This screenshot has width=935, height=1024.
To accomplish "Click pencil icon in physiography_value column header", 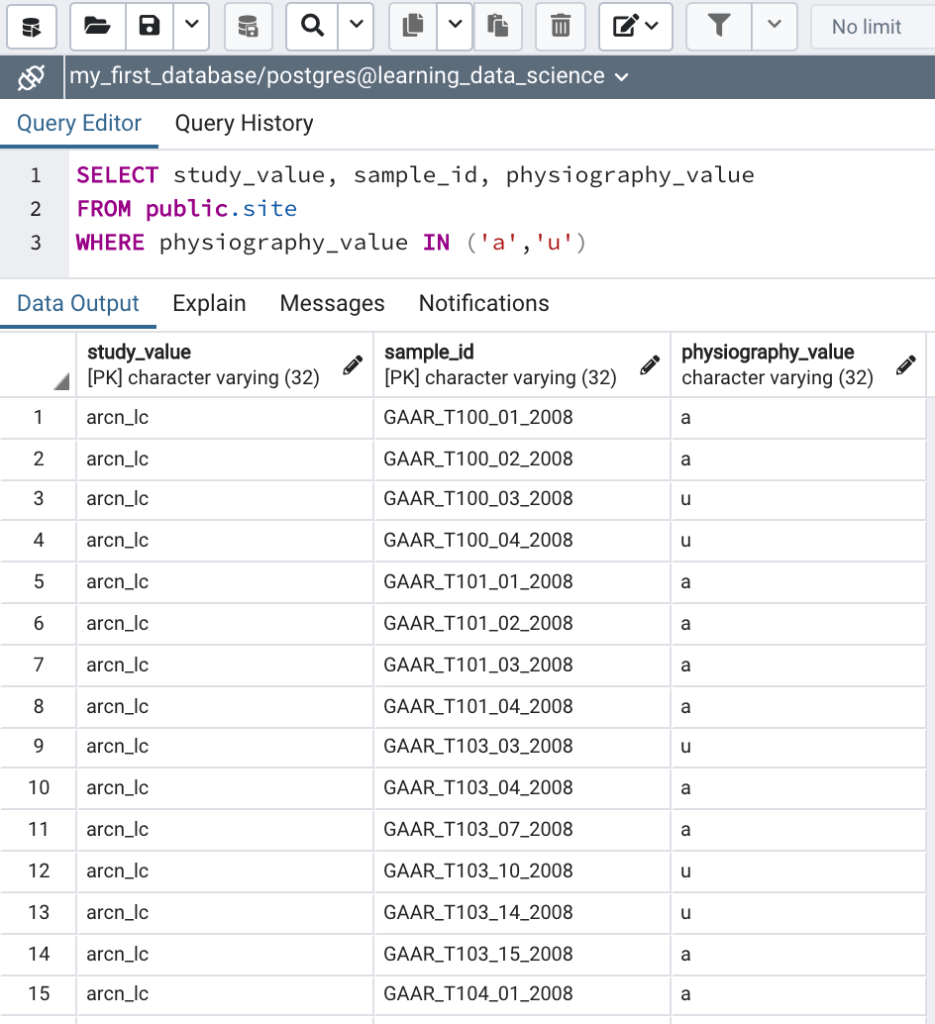I will tap(906, 365).
